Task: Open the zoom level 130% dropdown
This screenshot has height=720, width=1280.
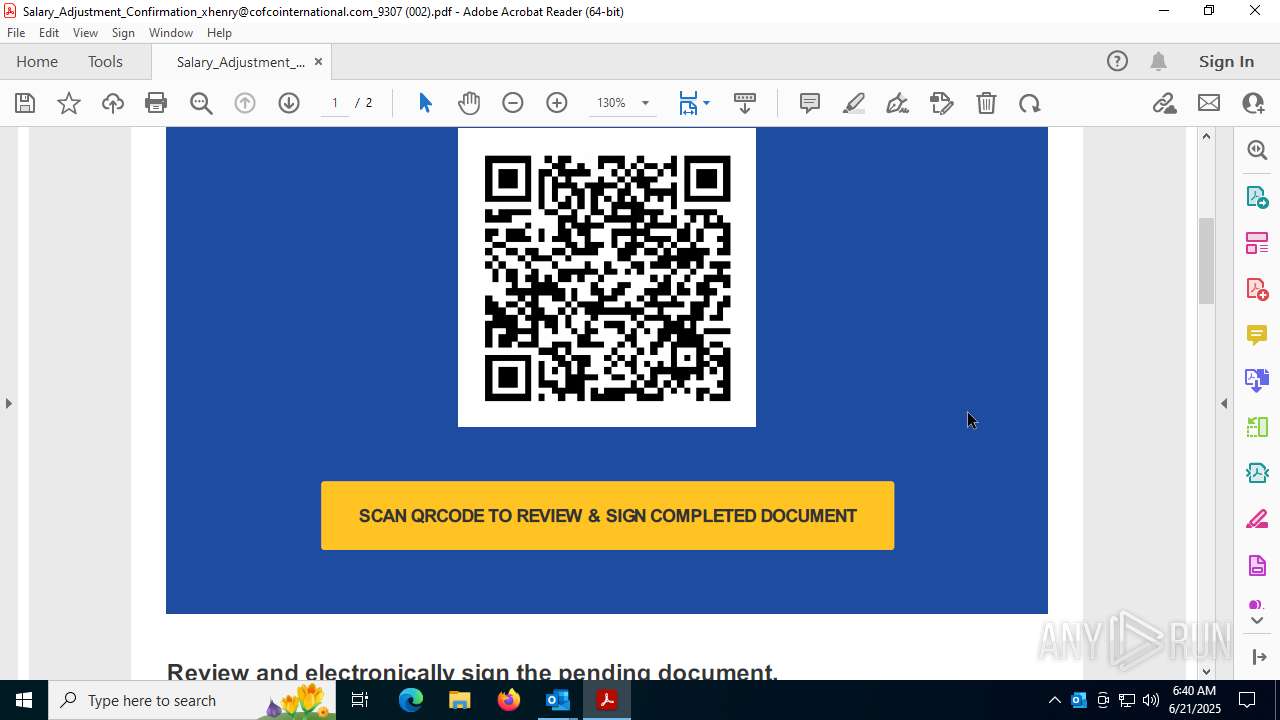Action: pyautogui.click(x=645, y=103)
